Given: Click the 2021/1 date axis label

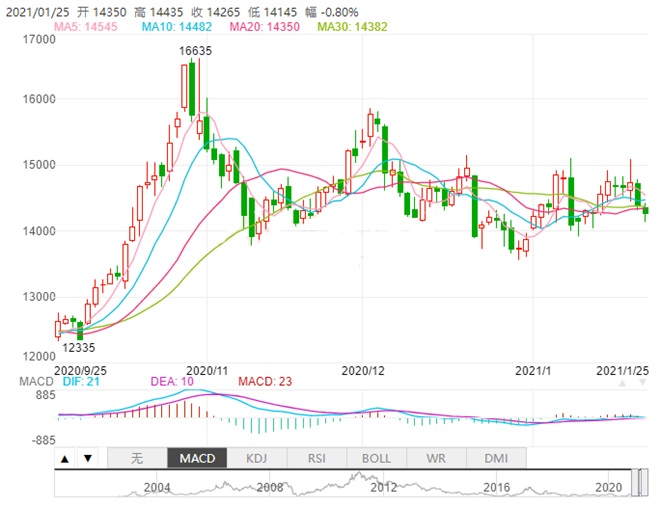Looking at the screenshot, I should (x=533, y=371).
